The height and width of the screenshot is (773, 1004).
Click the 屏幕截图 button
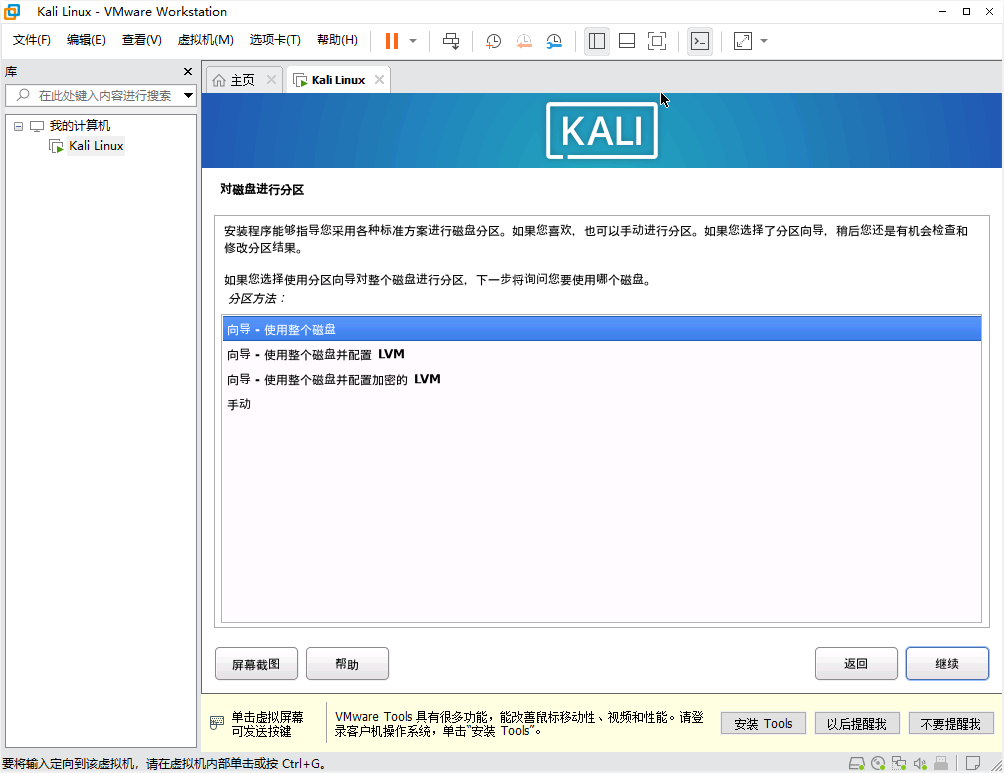[x=256, y=663]
